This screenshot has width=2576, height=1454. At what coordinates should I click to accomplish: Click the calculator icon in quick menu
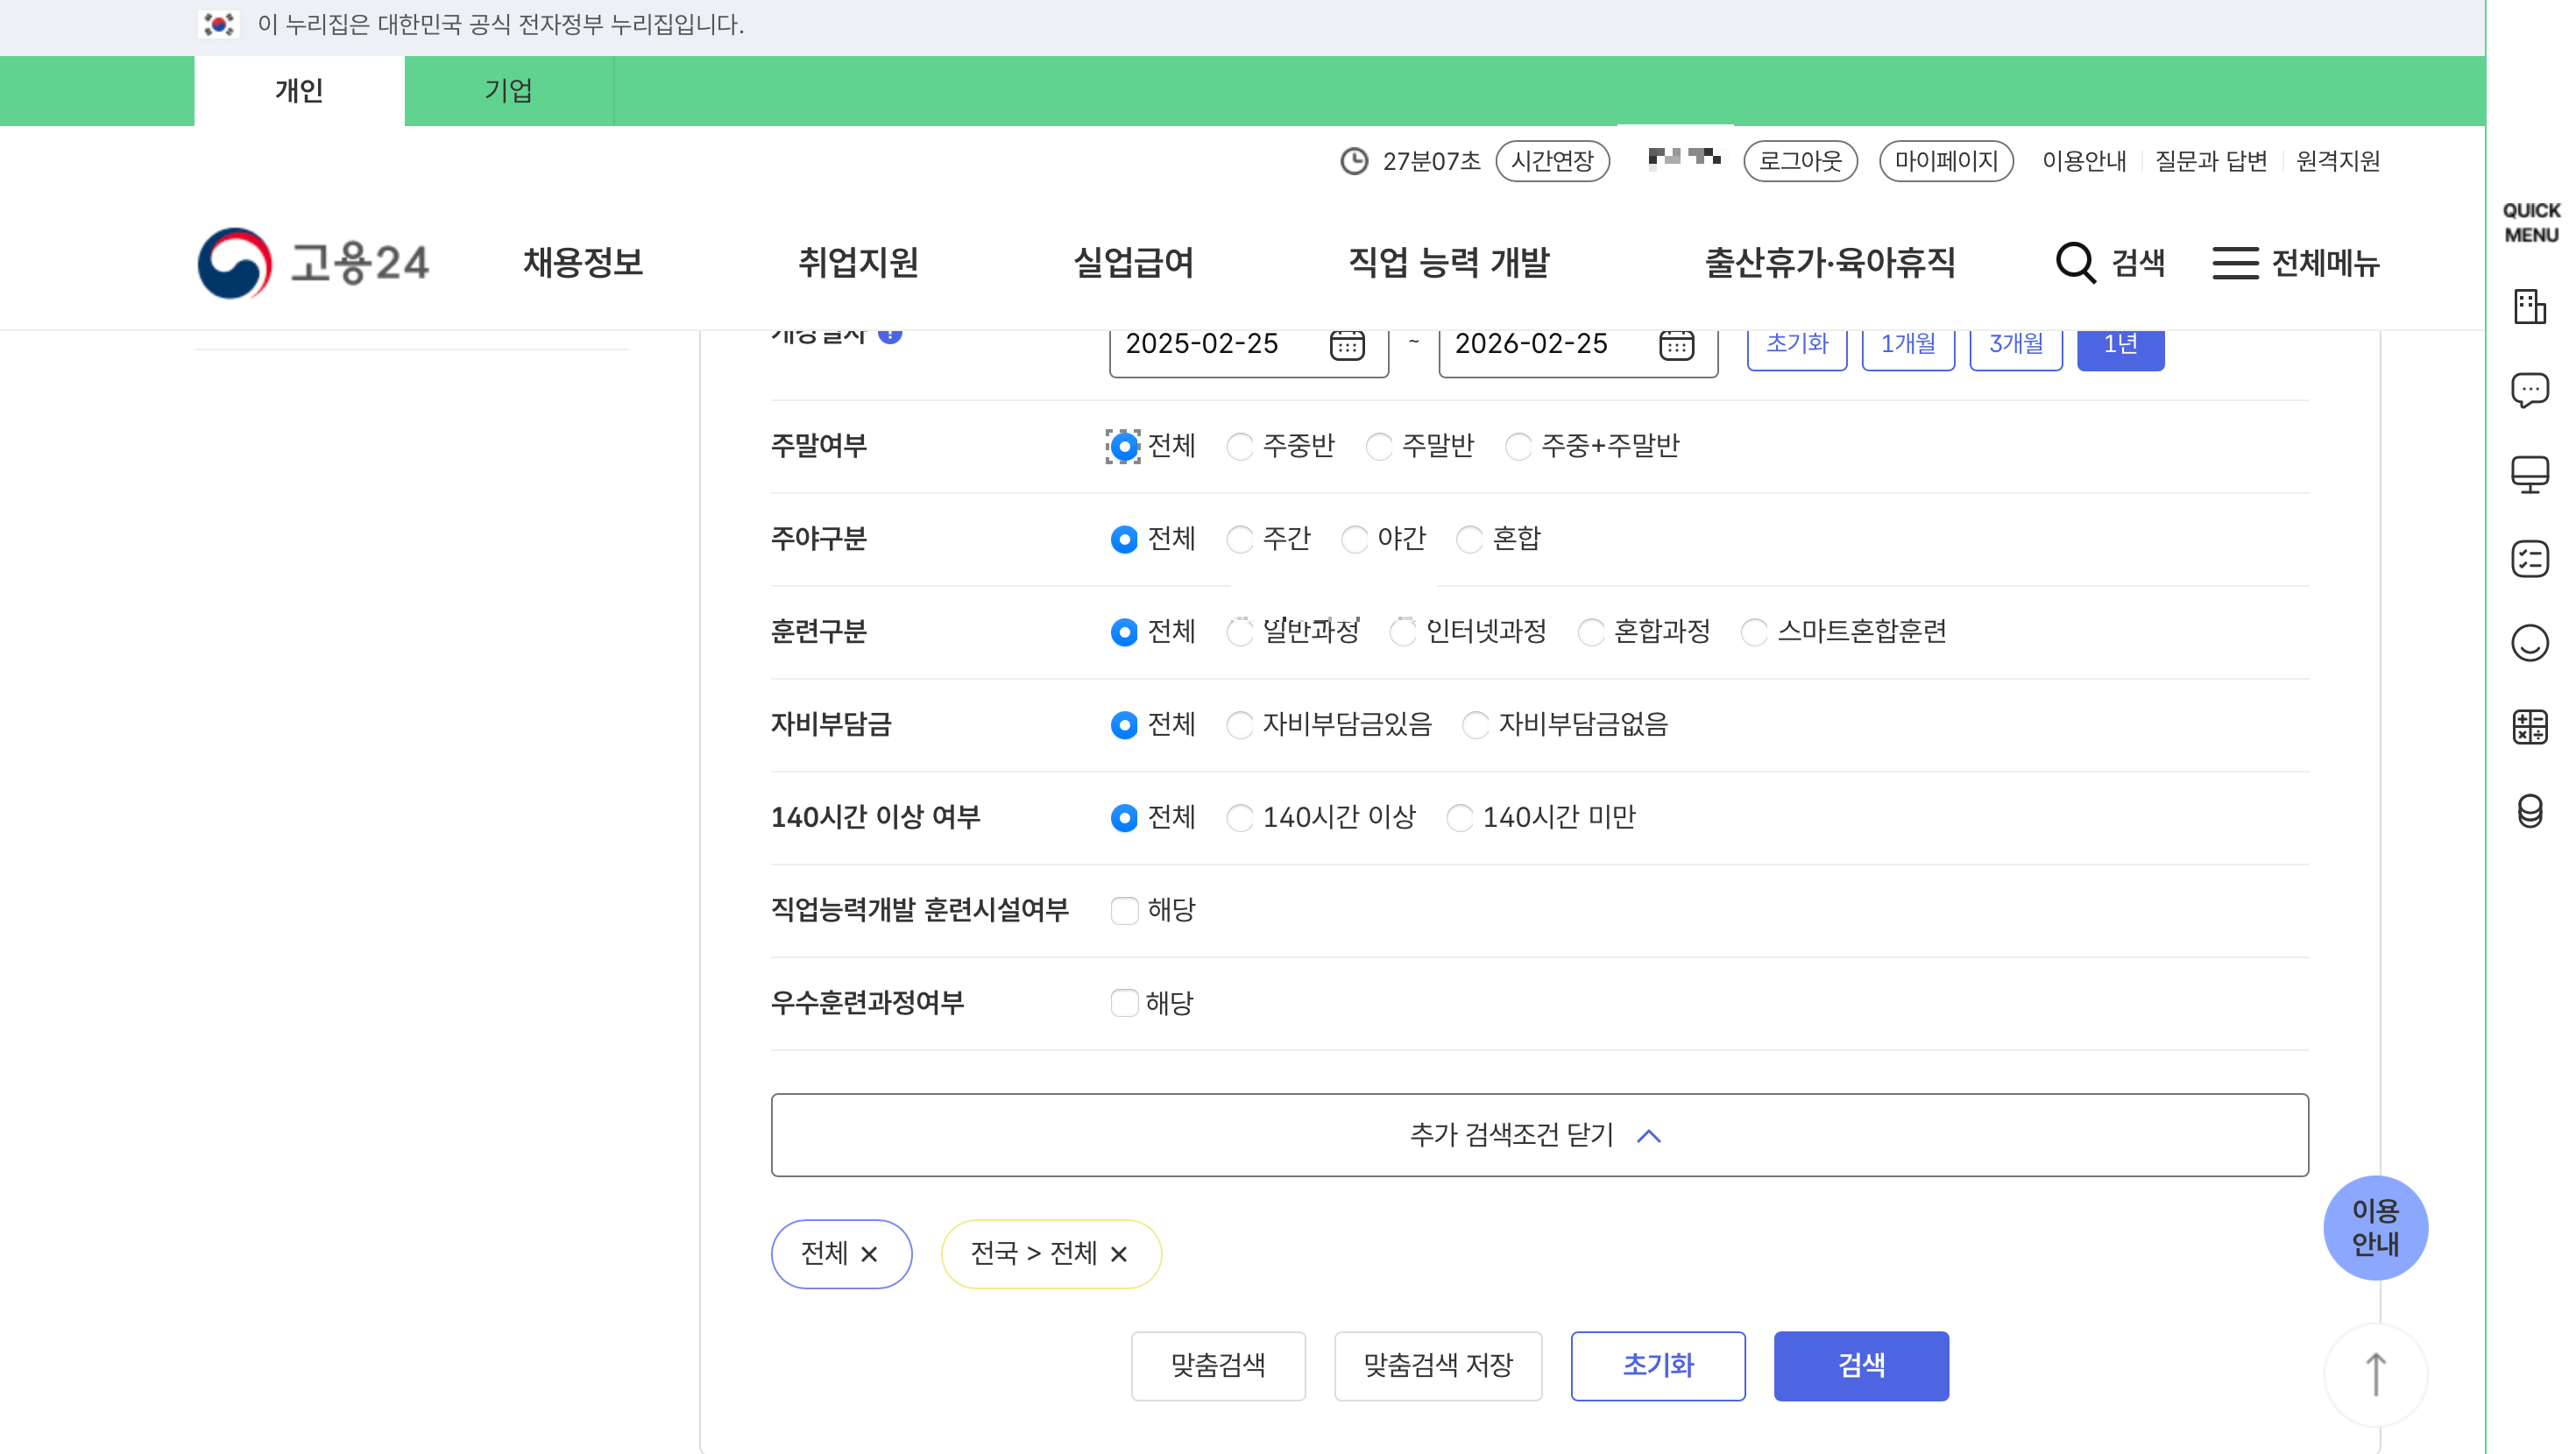click(x=2529, y=726)
